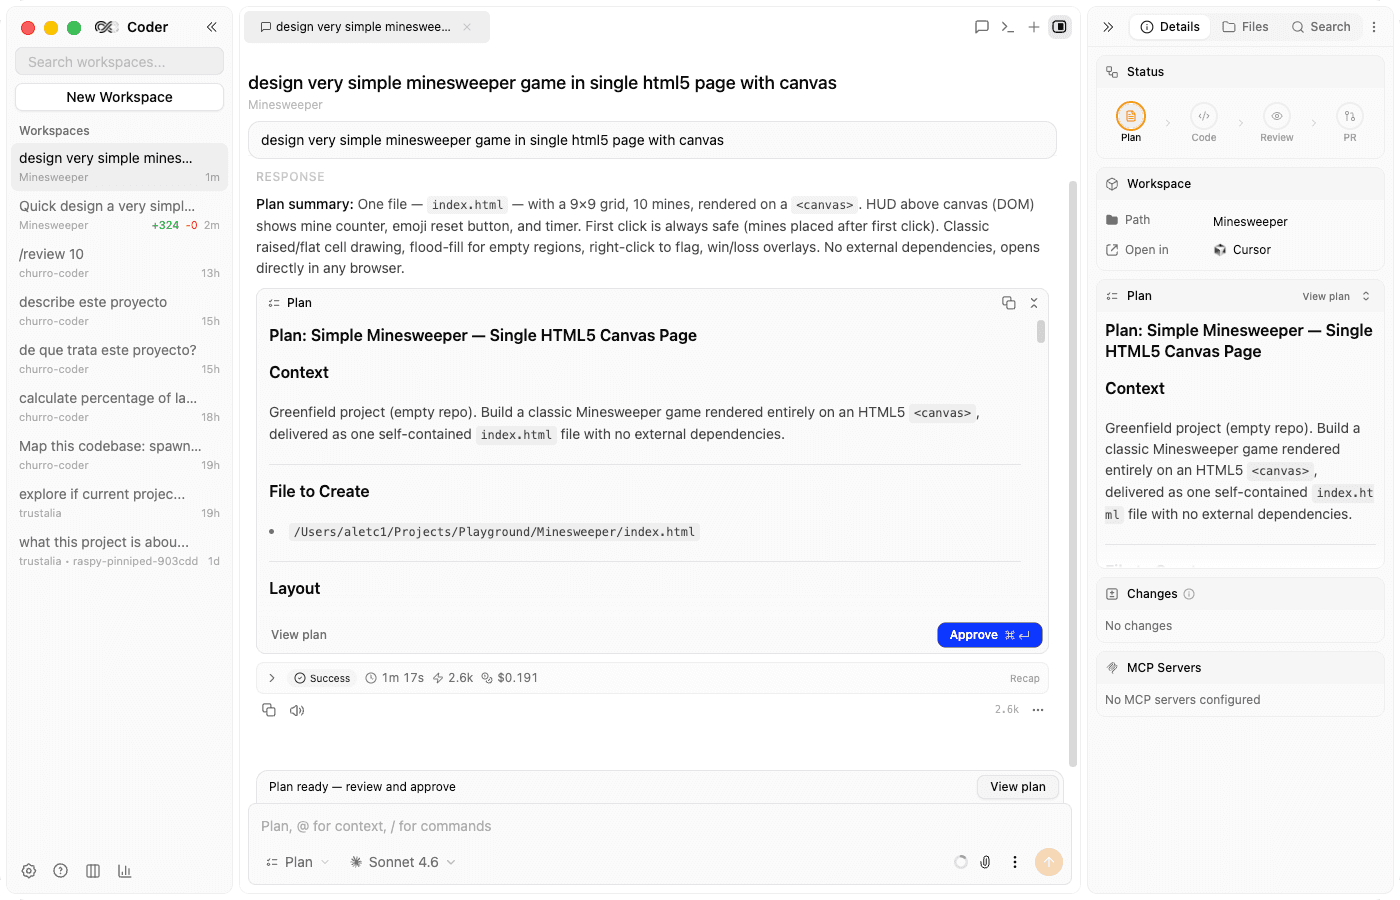1400x900 pixels.
Task: Select Plan step in Status pipeline
Action: click(1131, 122)
